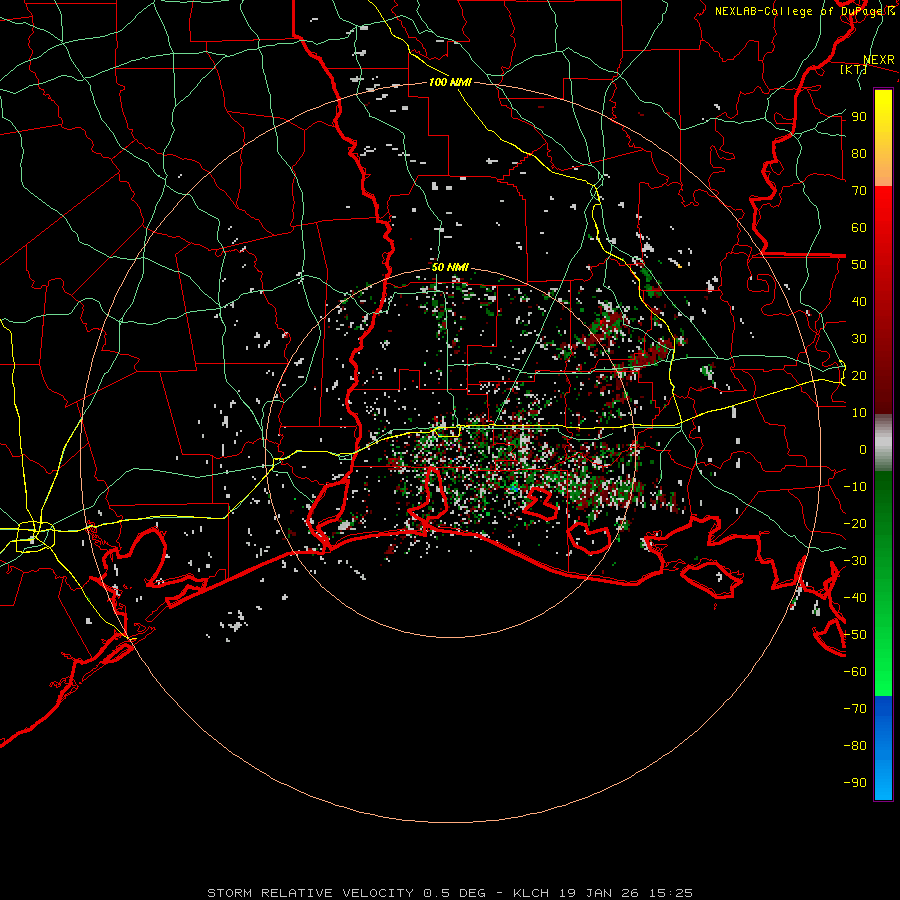Screen dimensions: 900x900
Task: Click the -60 value on velocity scale
Action: pyautogui.click(x=855, y=672)
